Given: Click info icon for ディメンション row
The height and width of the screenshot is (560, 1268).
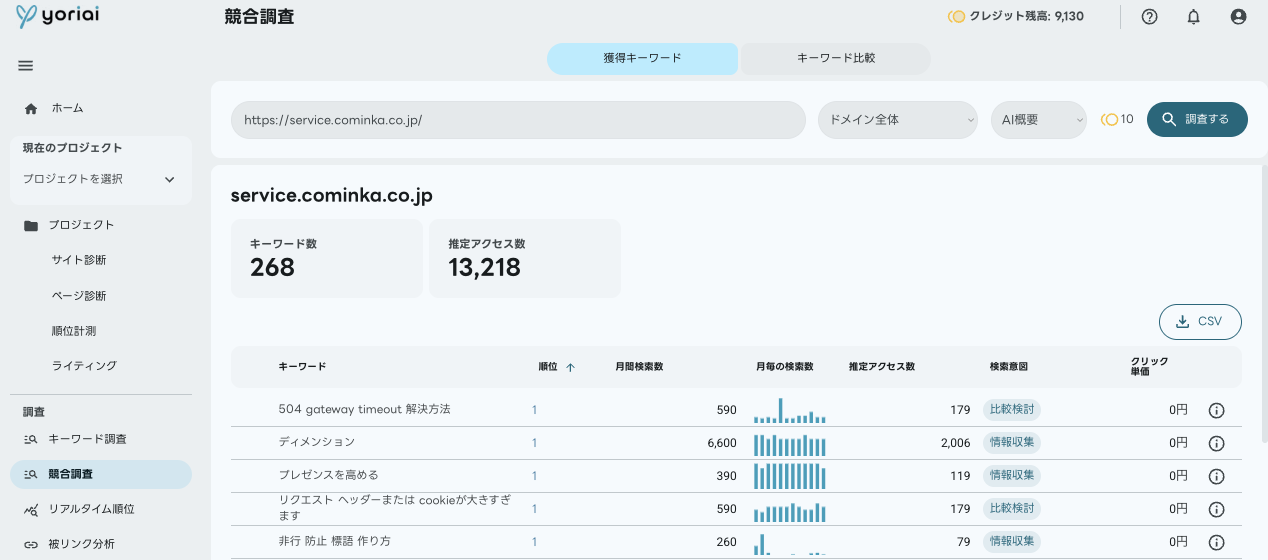Looking at the screenshot, I should (x=1217, y=443).
